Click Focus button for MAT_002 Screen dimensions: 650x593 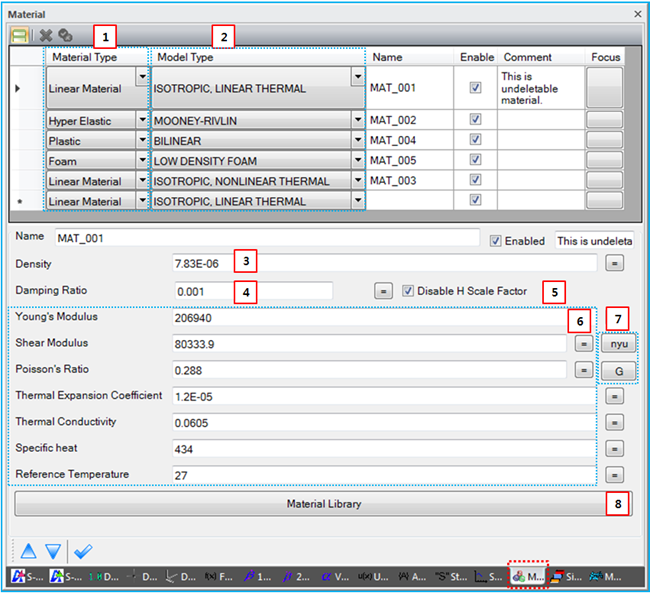pyautogui.click(x=605, y=120)
